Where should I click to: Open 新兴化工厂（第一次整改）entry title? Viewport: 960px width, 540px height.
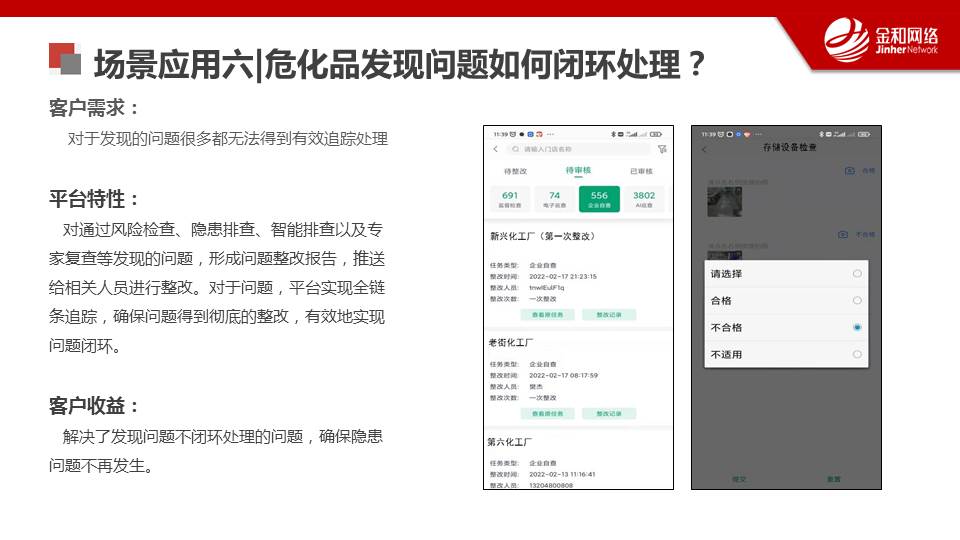(542, 236)
